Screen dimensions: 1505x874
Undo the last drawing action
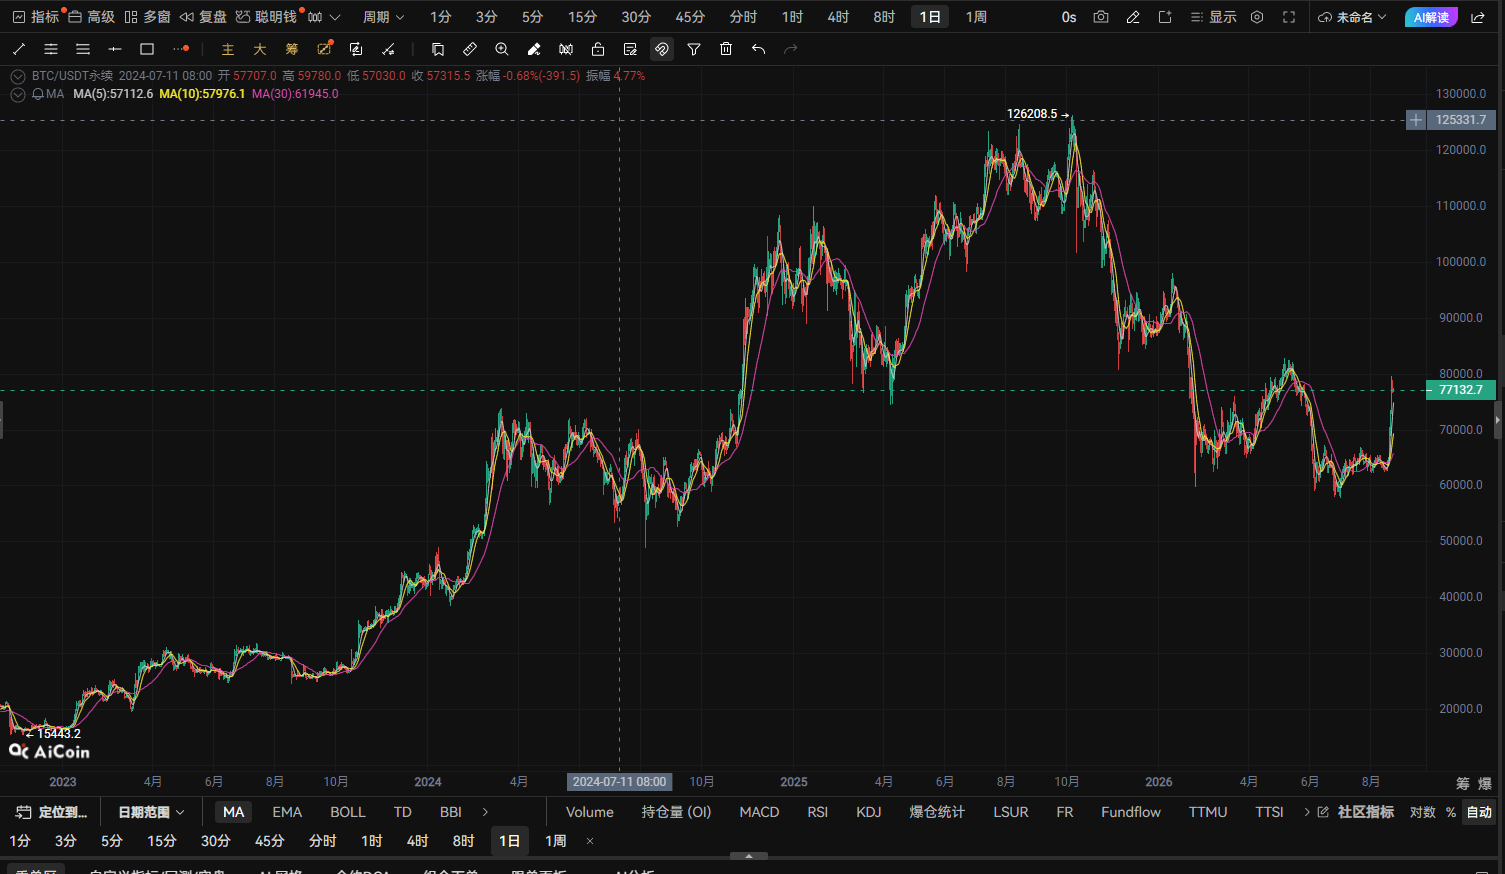(x=758, y=49)
